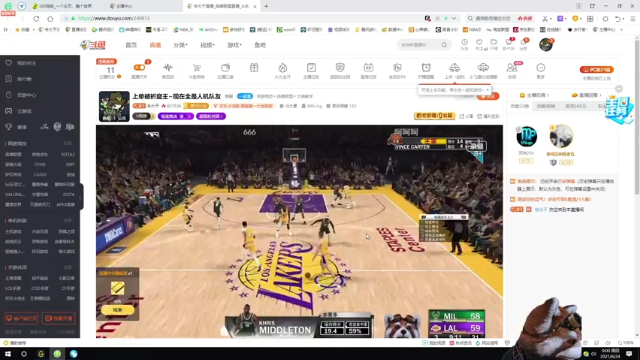
Task: Click the search magnifier icon
Action: (444, 45)
